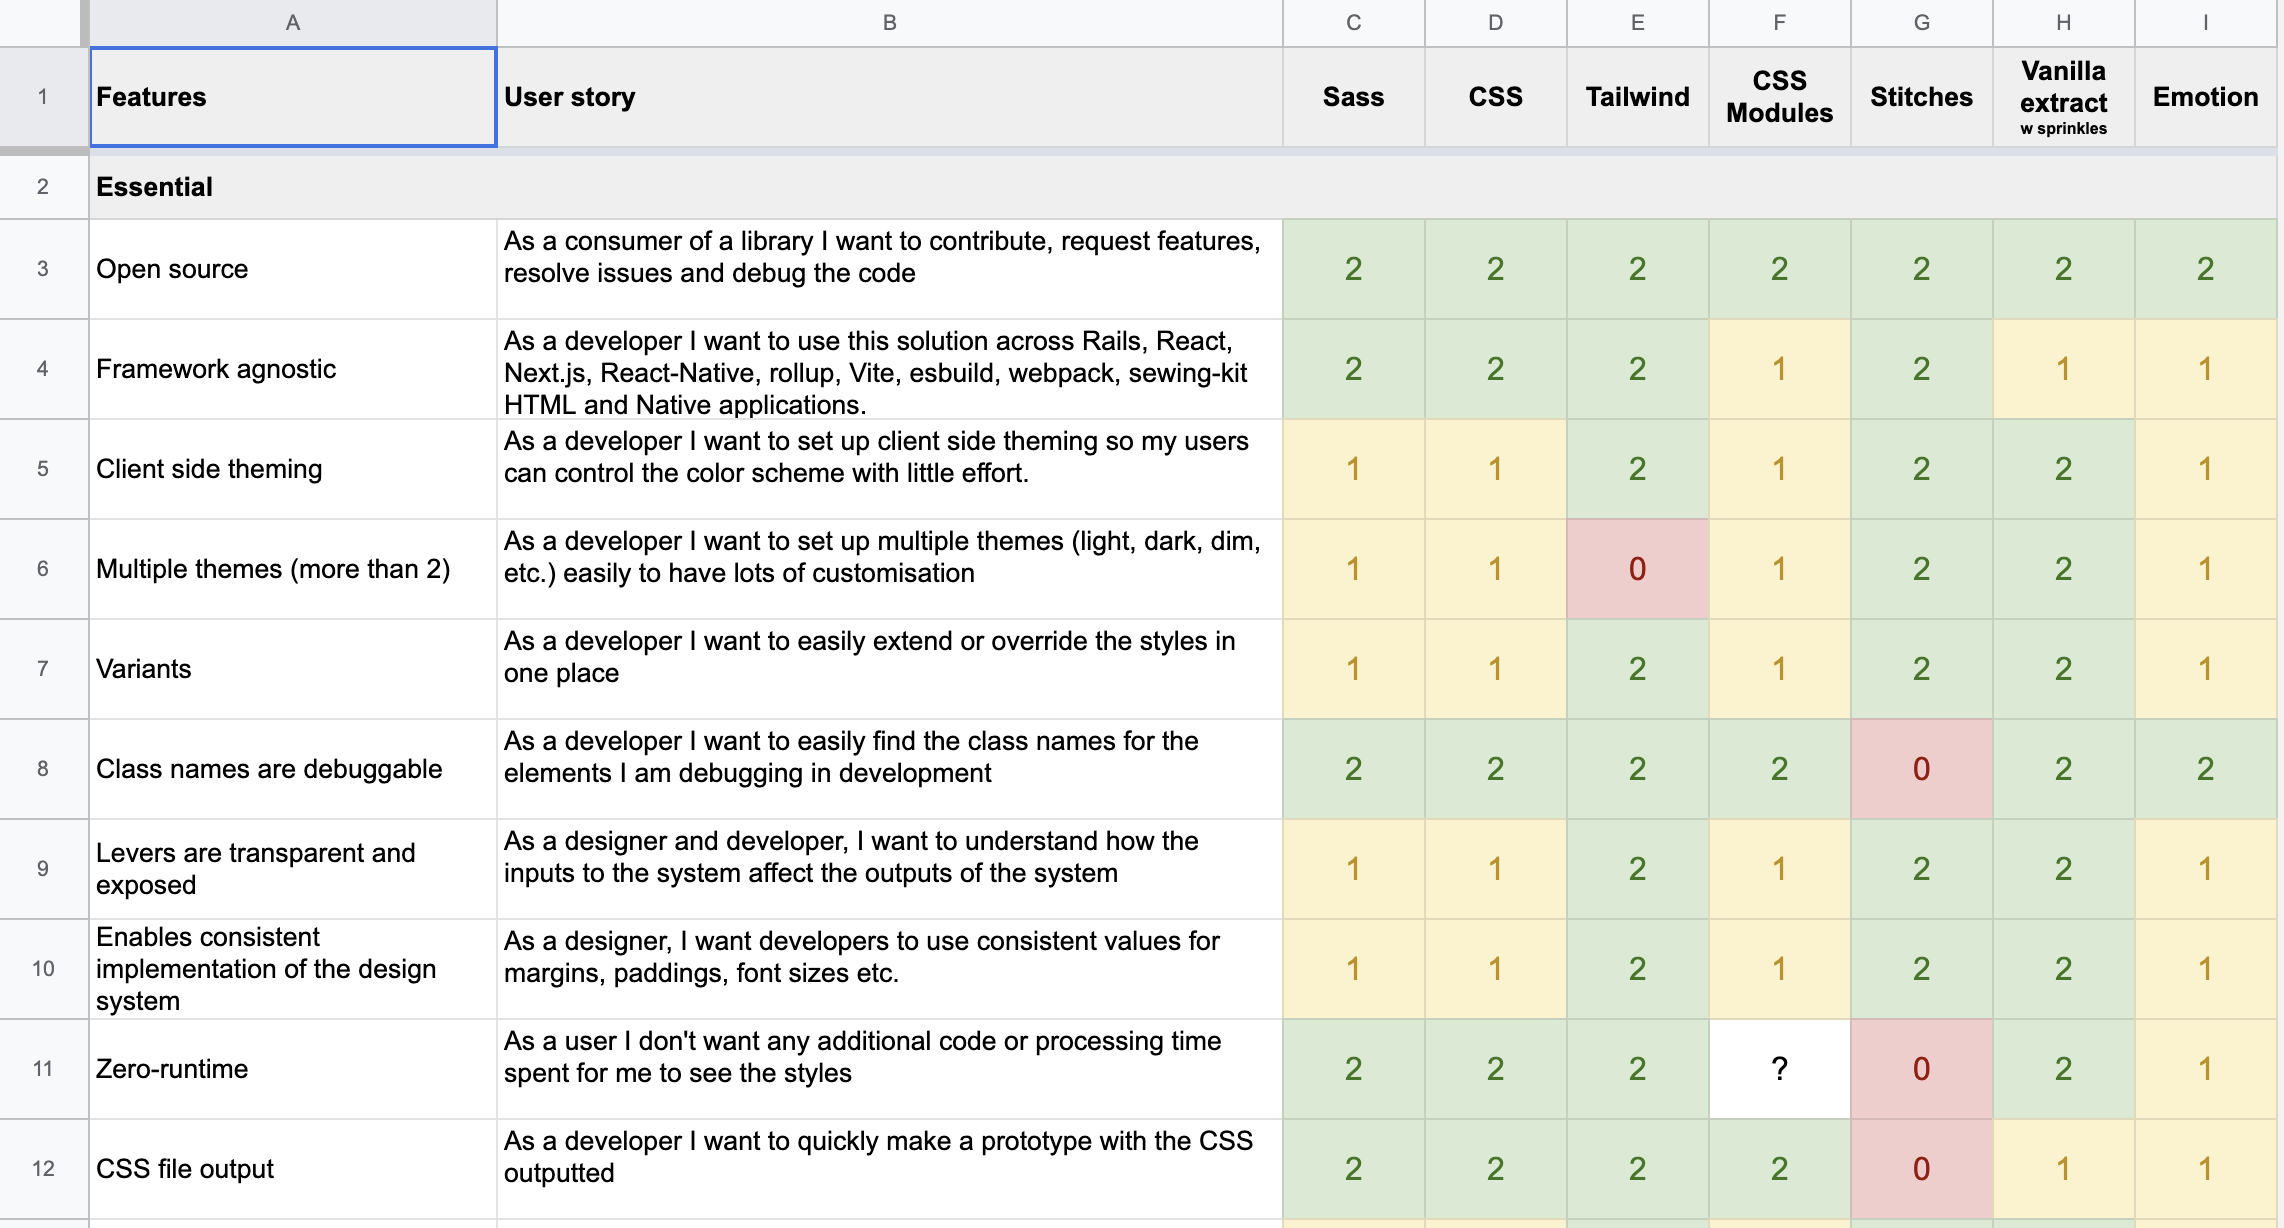Image resolution: width=2284 pixels, height=1228 pixels.
Task: Select Stitches' 2 for Levers are transparent
Action: [1922, 869]
